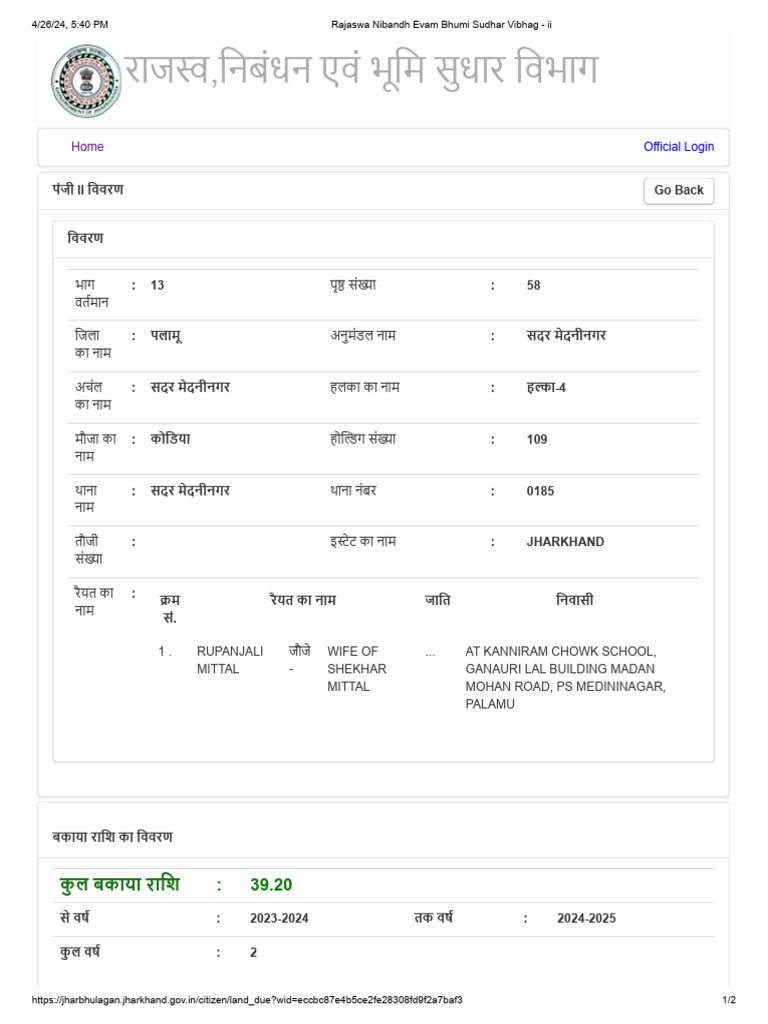Select the 4/26/24 date and time stamp
The width and height of the screenshot is (768, 1024).
[x=70, y=24]
